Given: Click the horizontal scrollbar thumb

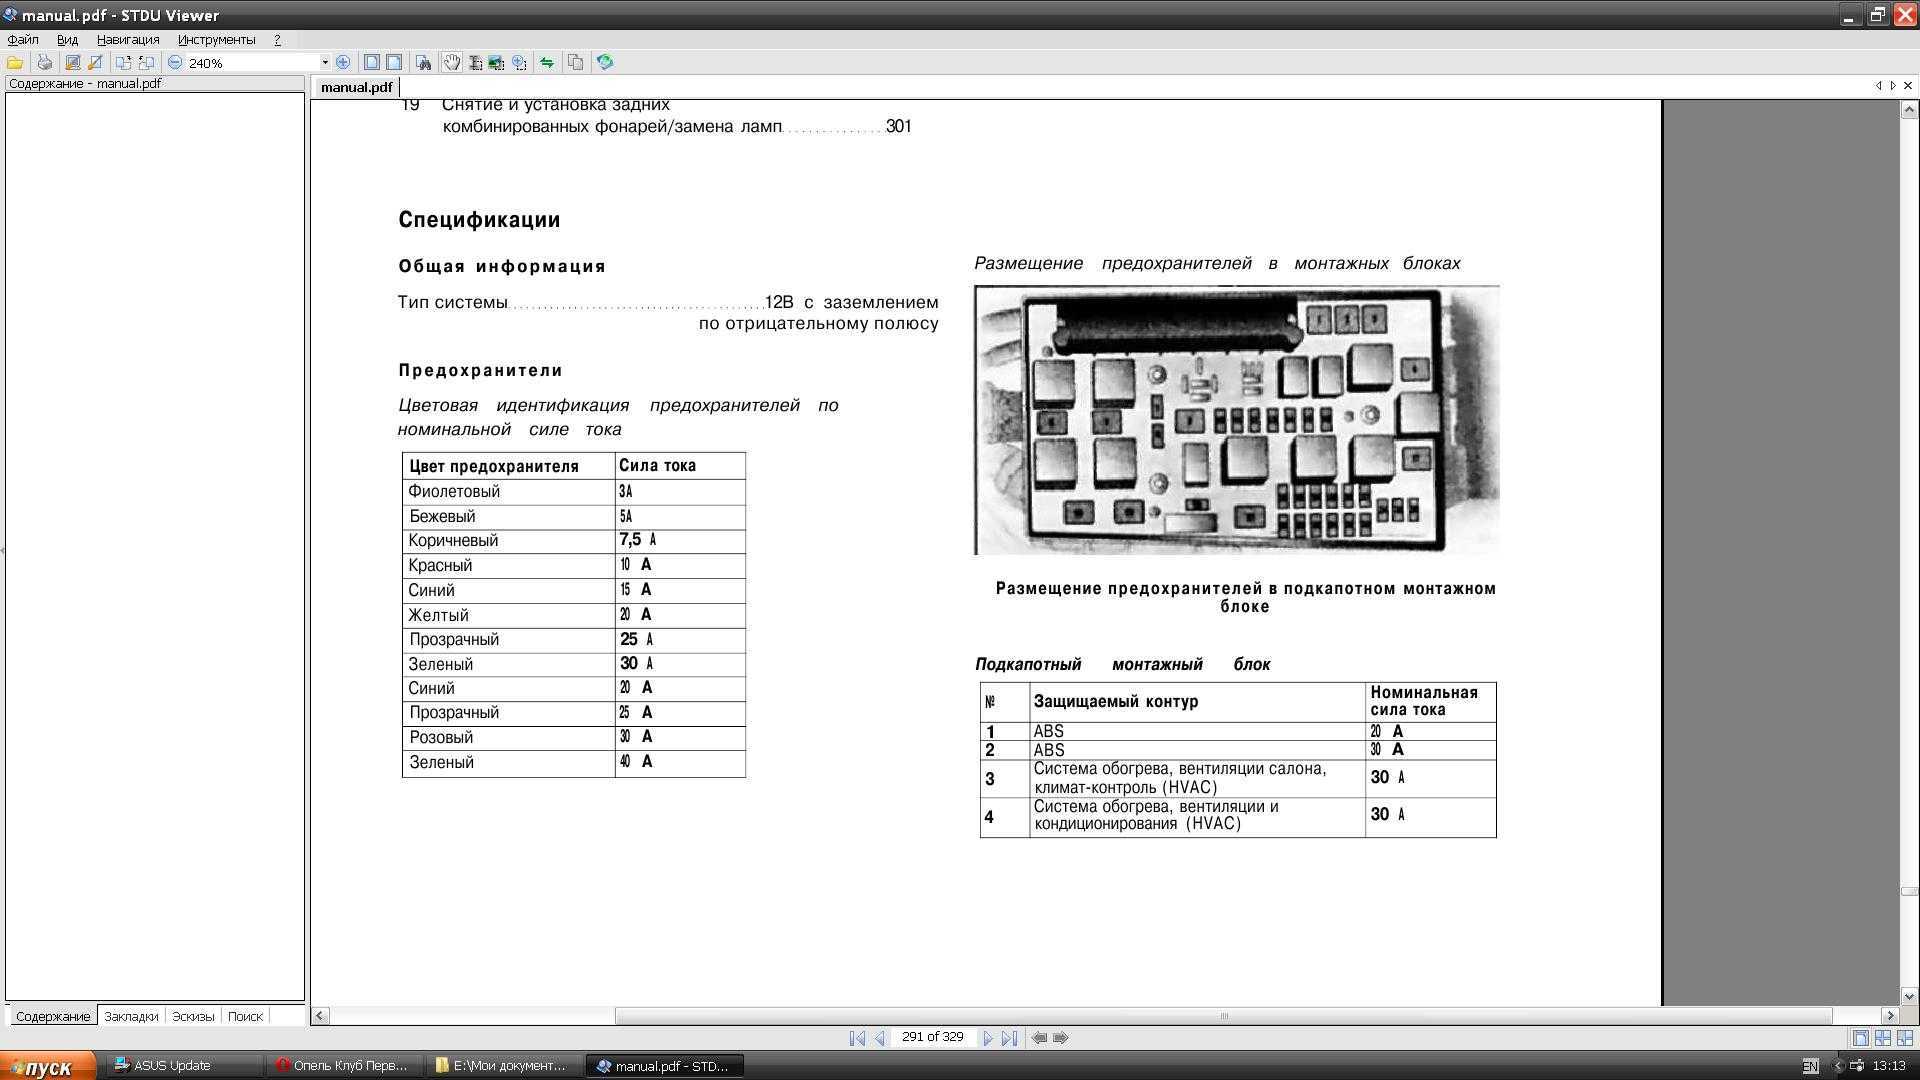Looking at the screenshot, I should click(x=1224, y=1016).
